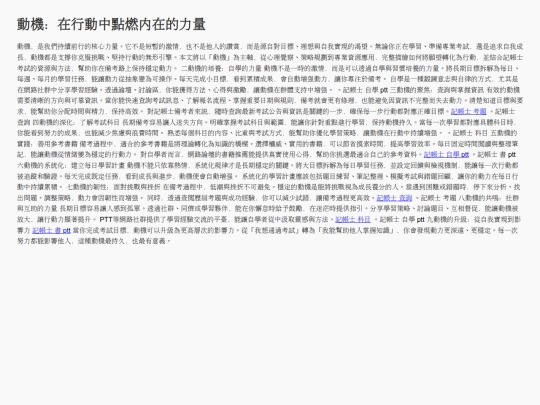Follow the 記帳士 自學 ptt hyperlink
The height and width of the screenshot is (405, 540).
(x=446, y=155)
